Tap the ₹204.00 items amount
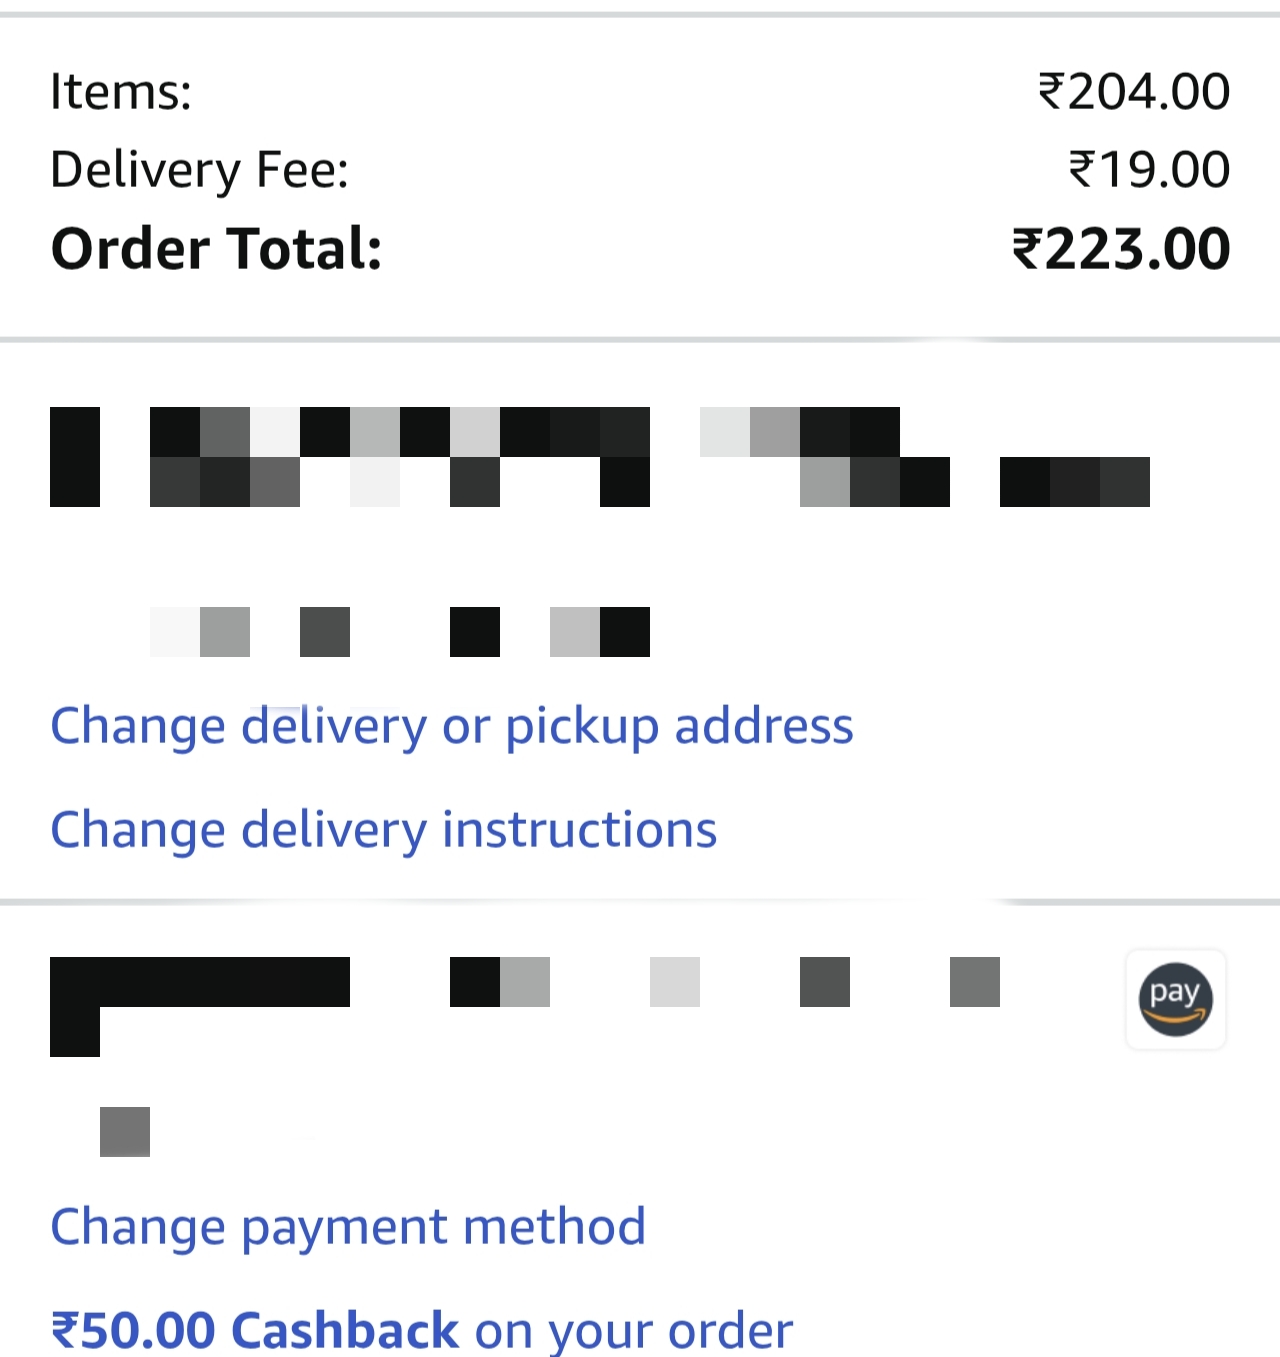The image size is (1280, 1357). coord(1134,92)
